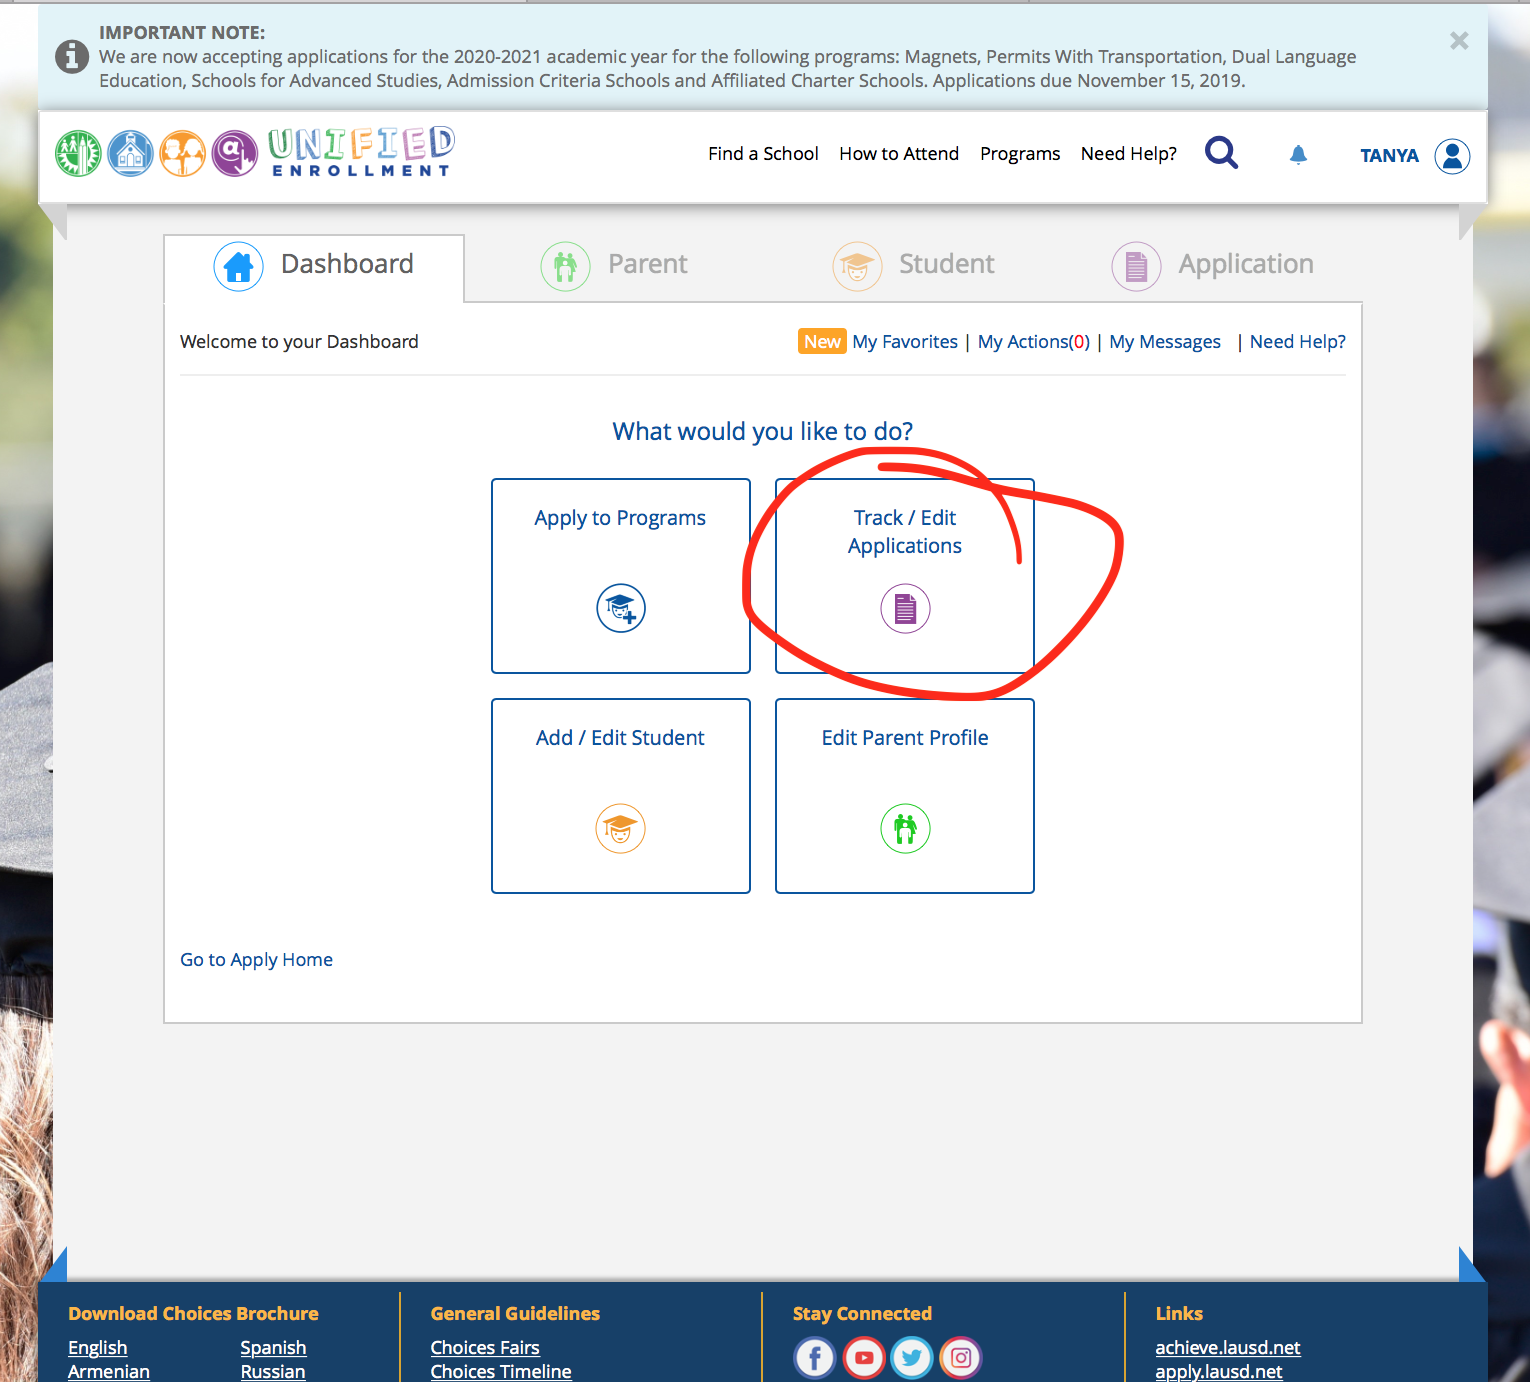Click the Add / Edit Student tile
The width and height of the screenshot is (1530, 1382).
click(x=621, y=796)
